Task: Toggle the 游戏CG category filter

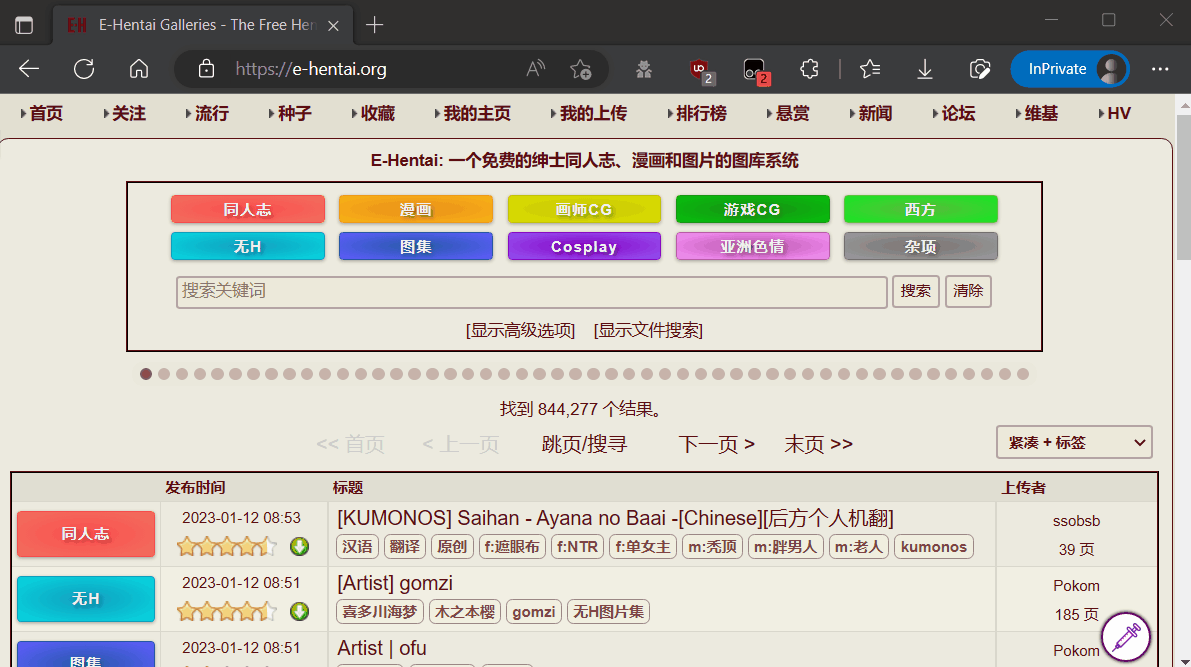Action: coord(752,209)
